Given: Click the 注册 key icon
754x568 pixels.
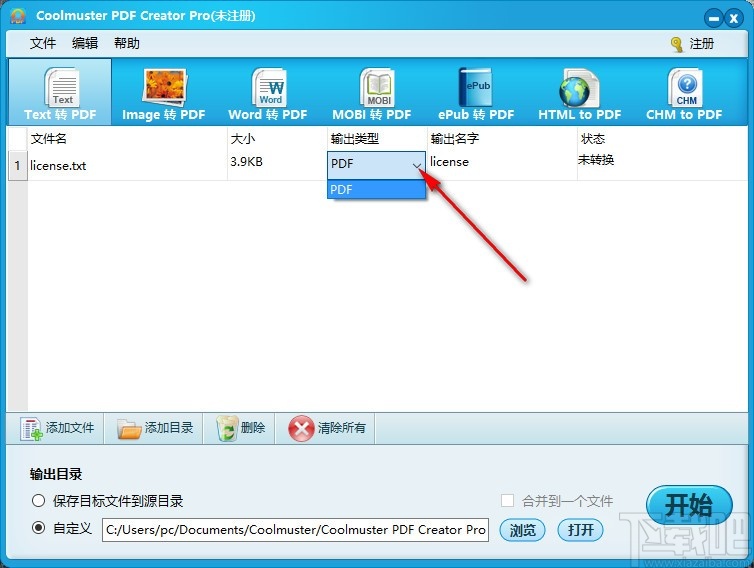Looking at the screenshot, I should coord(677,44).
